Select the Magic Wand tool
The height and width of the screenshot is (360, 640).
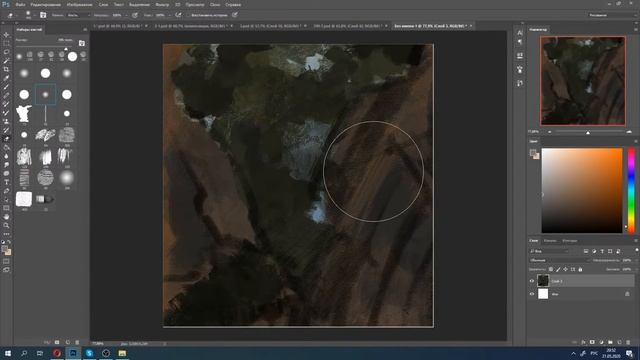point(6,60)
